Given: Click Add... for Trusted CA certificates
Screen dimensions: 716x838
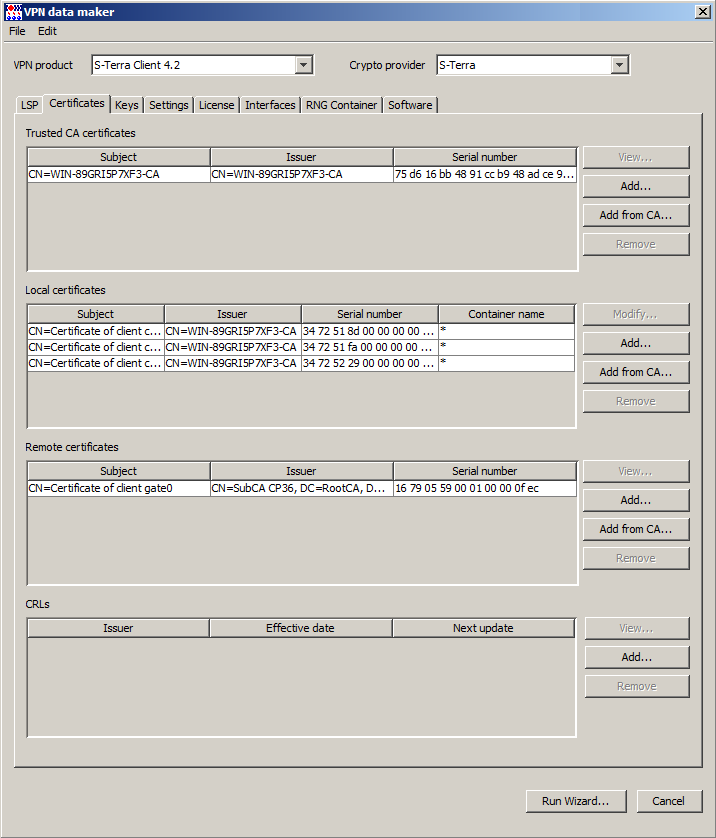Looking at the screenshot, I should (x=636, y=186).
